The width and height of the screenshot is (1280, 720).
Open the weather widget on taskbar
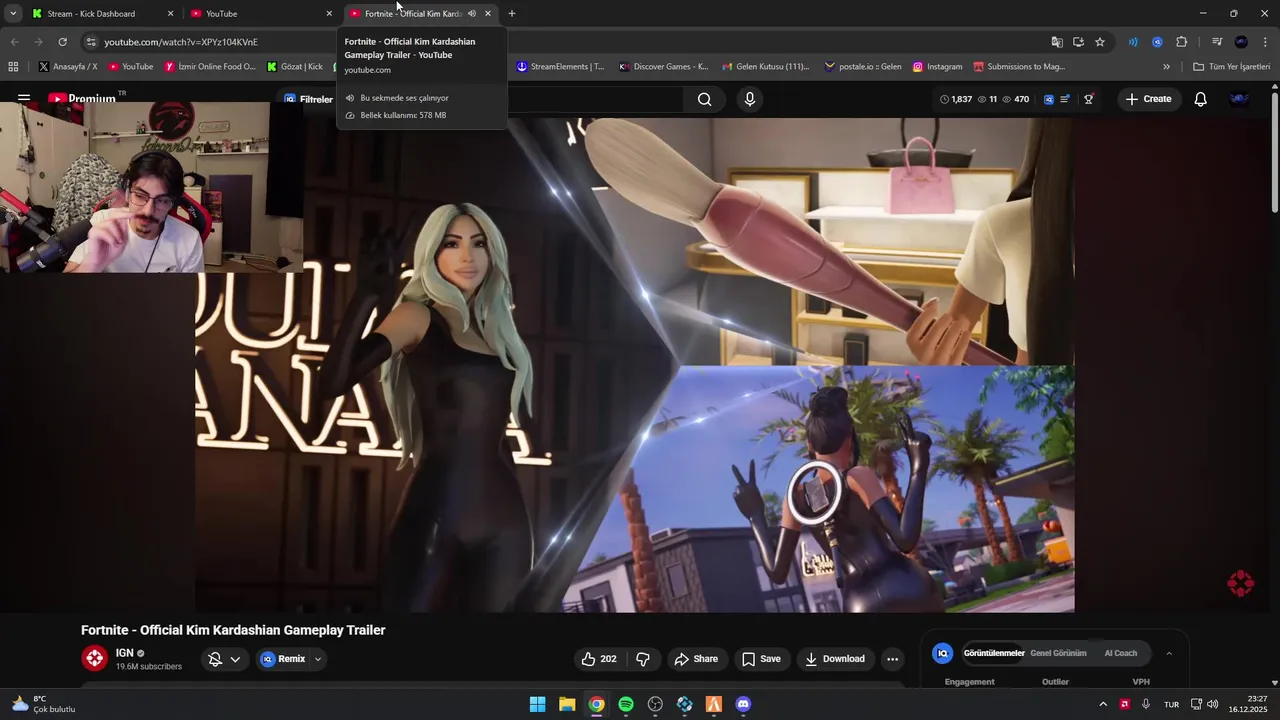[x=43, y=704]
